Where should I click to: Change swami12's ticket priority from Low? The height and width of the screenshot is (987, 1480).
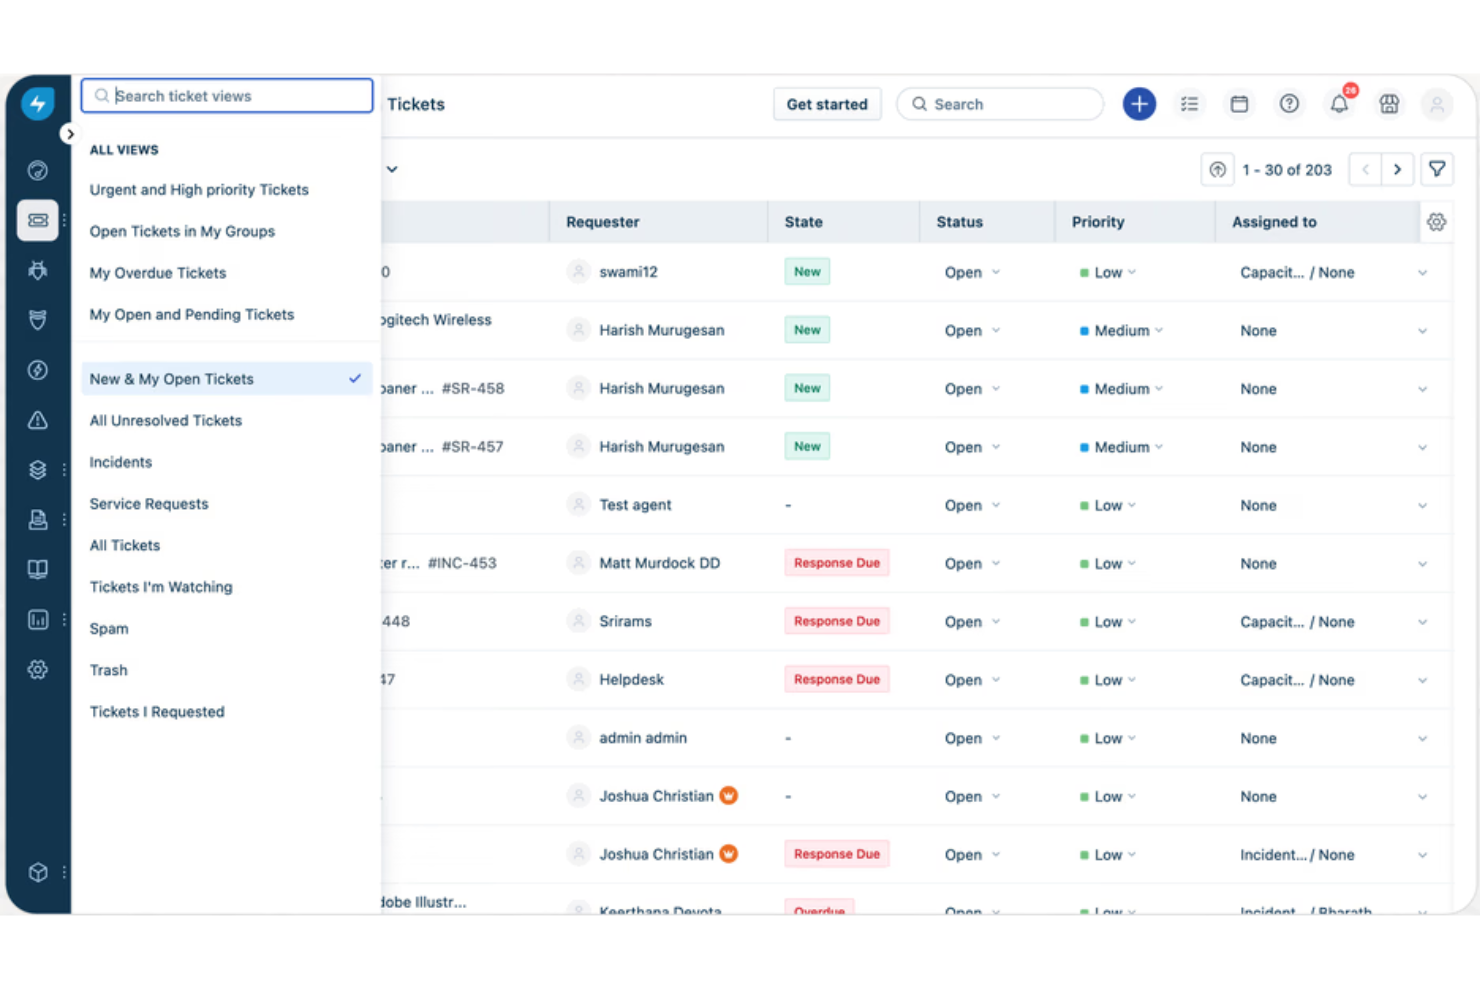1107,271
